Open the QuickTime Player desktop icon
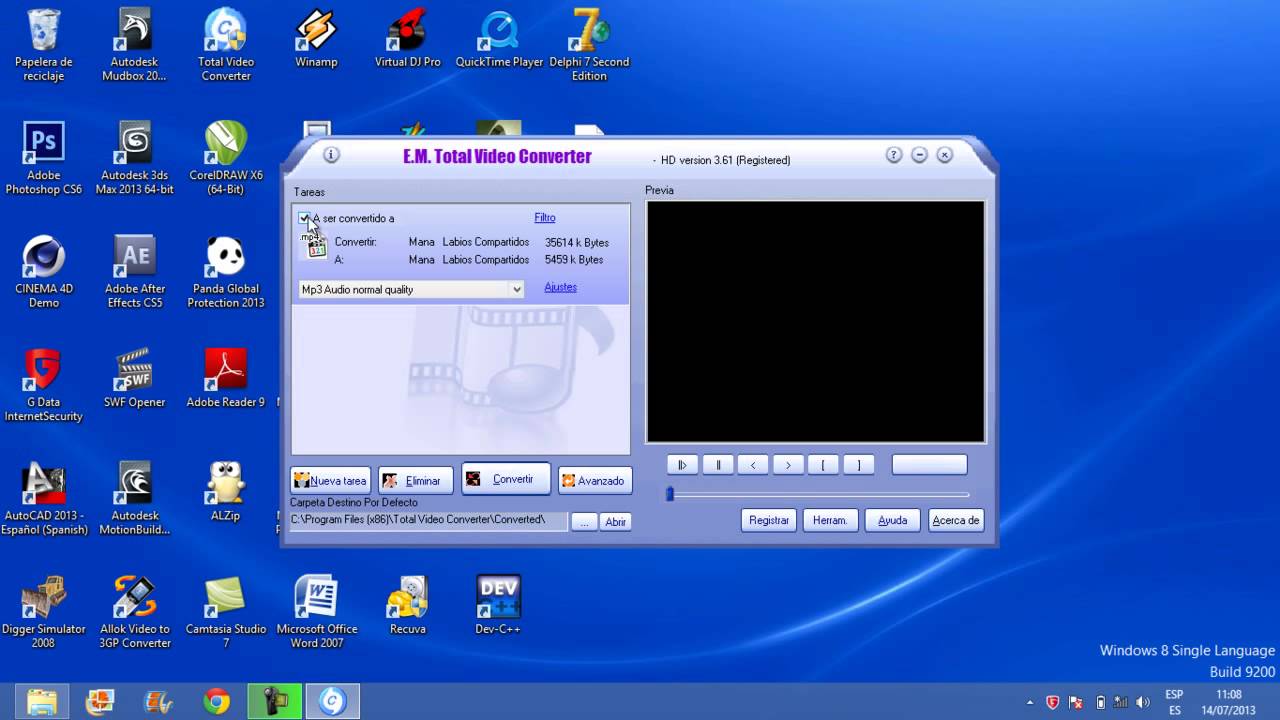The height and width of the screenshot is (720, 1280). (x=499, y=40)
